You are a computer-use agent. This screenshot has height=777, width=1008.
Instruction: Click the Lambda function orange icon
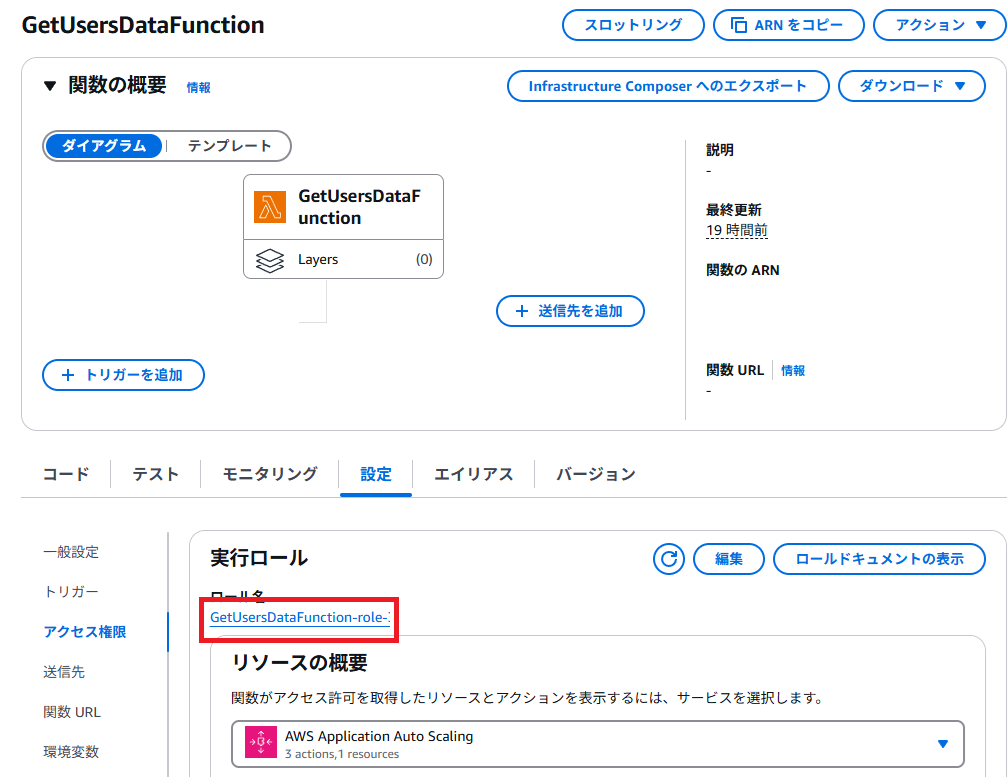pyautogui.click(x=270, y=207)
